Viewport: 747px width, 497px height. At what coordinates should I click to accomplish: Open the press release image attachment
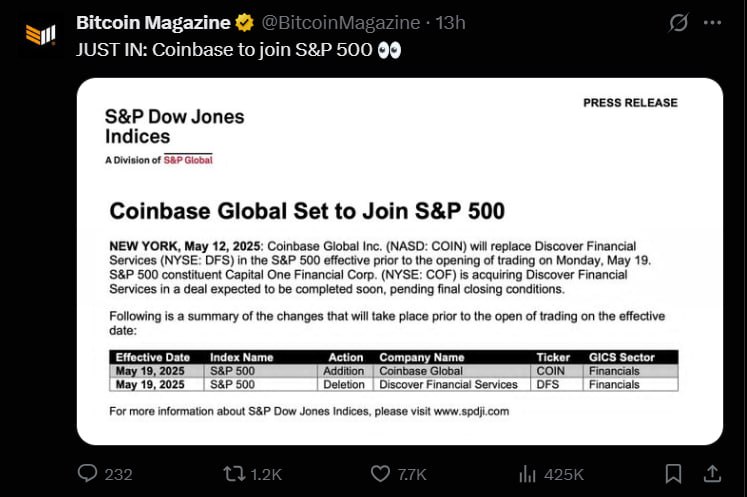pos(400,262)
